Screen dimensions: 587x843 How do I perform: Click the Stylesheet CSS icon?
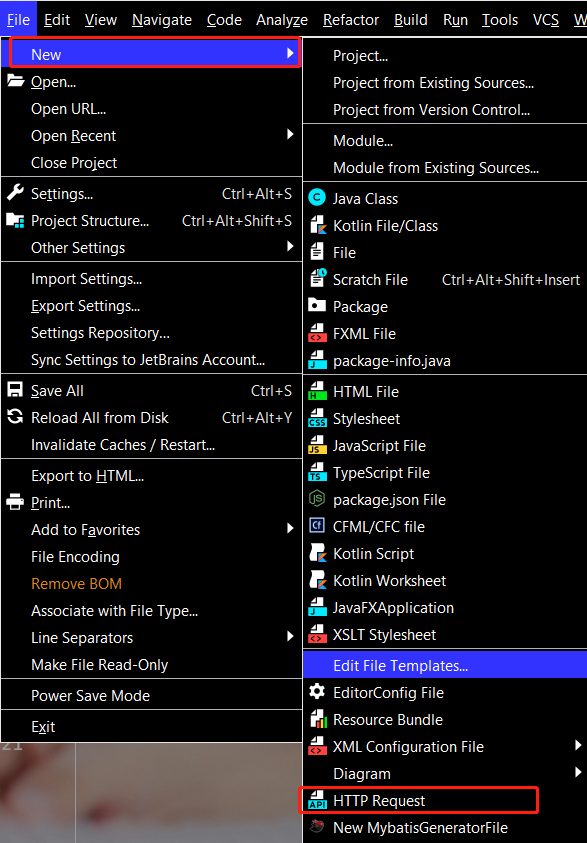[317, 418]
